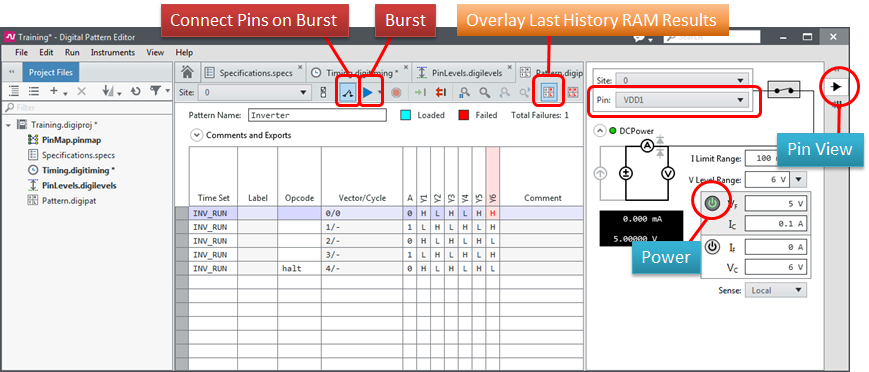The width and height of the screenshot is (869, 372).
Task: Toggle the relay switch icon in Pin View
Action: point(783,89)
